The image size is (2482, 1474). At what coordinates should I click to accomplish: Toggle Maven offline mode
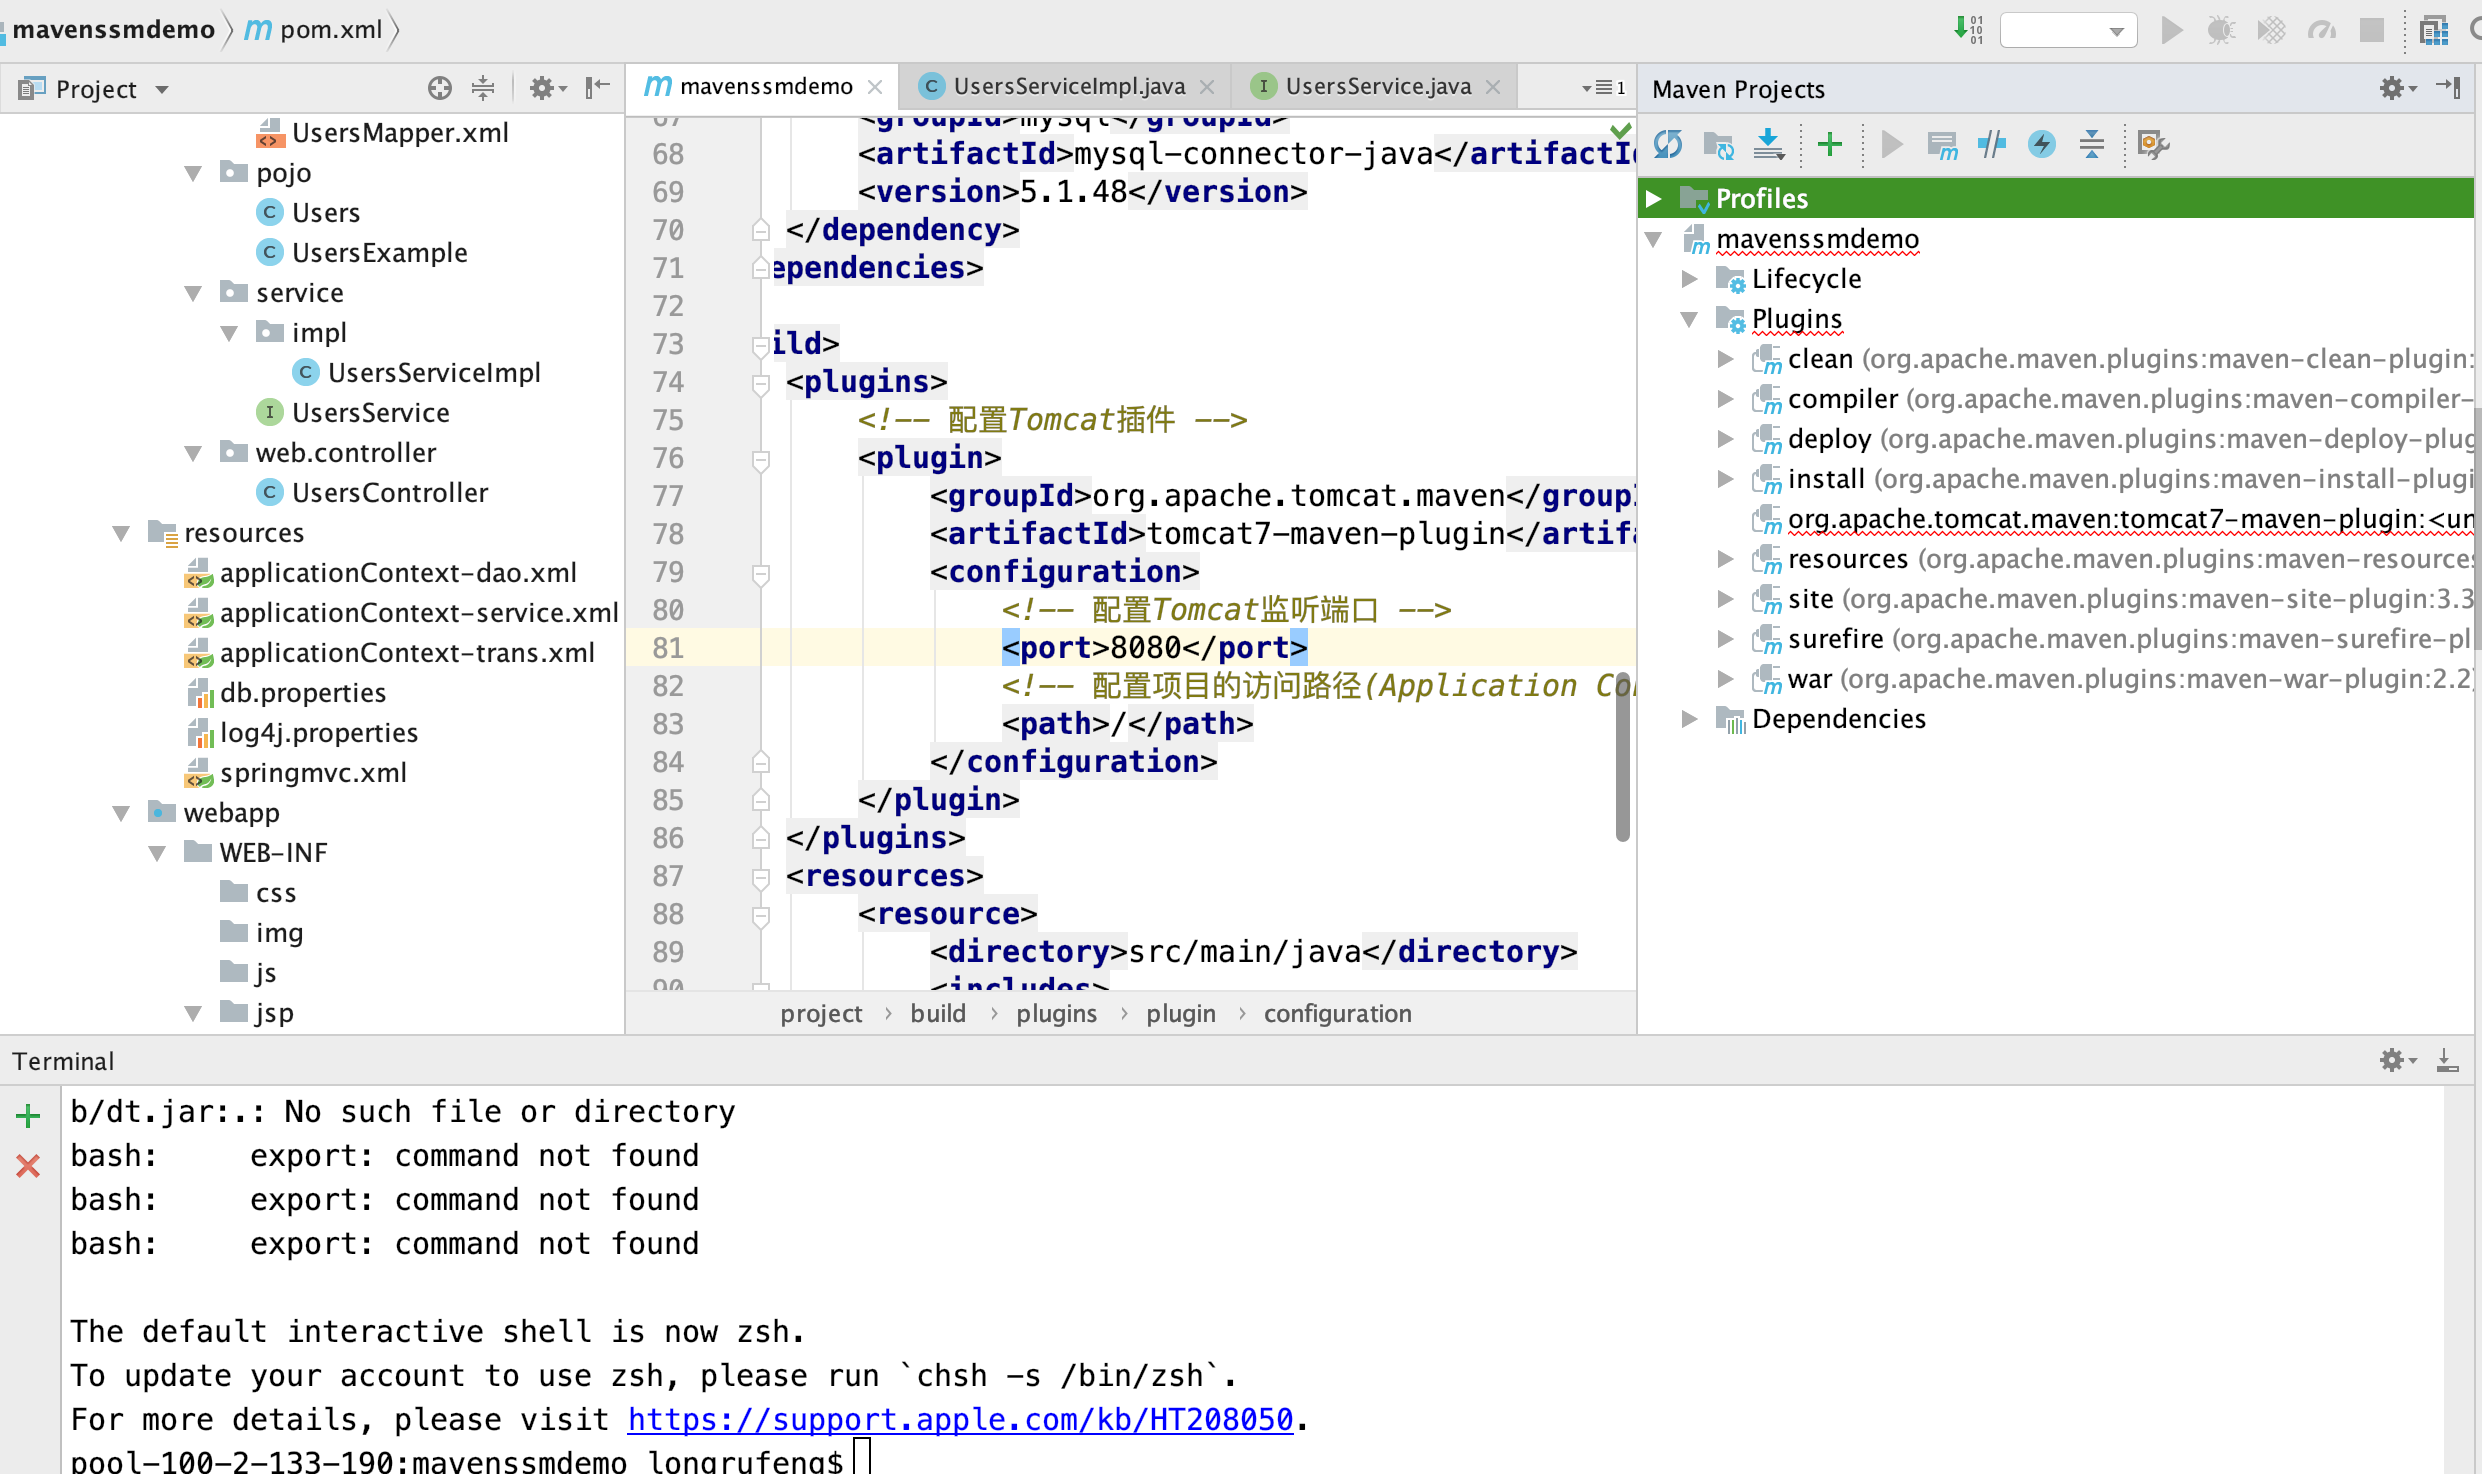[1992, 144]
